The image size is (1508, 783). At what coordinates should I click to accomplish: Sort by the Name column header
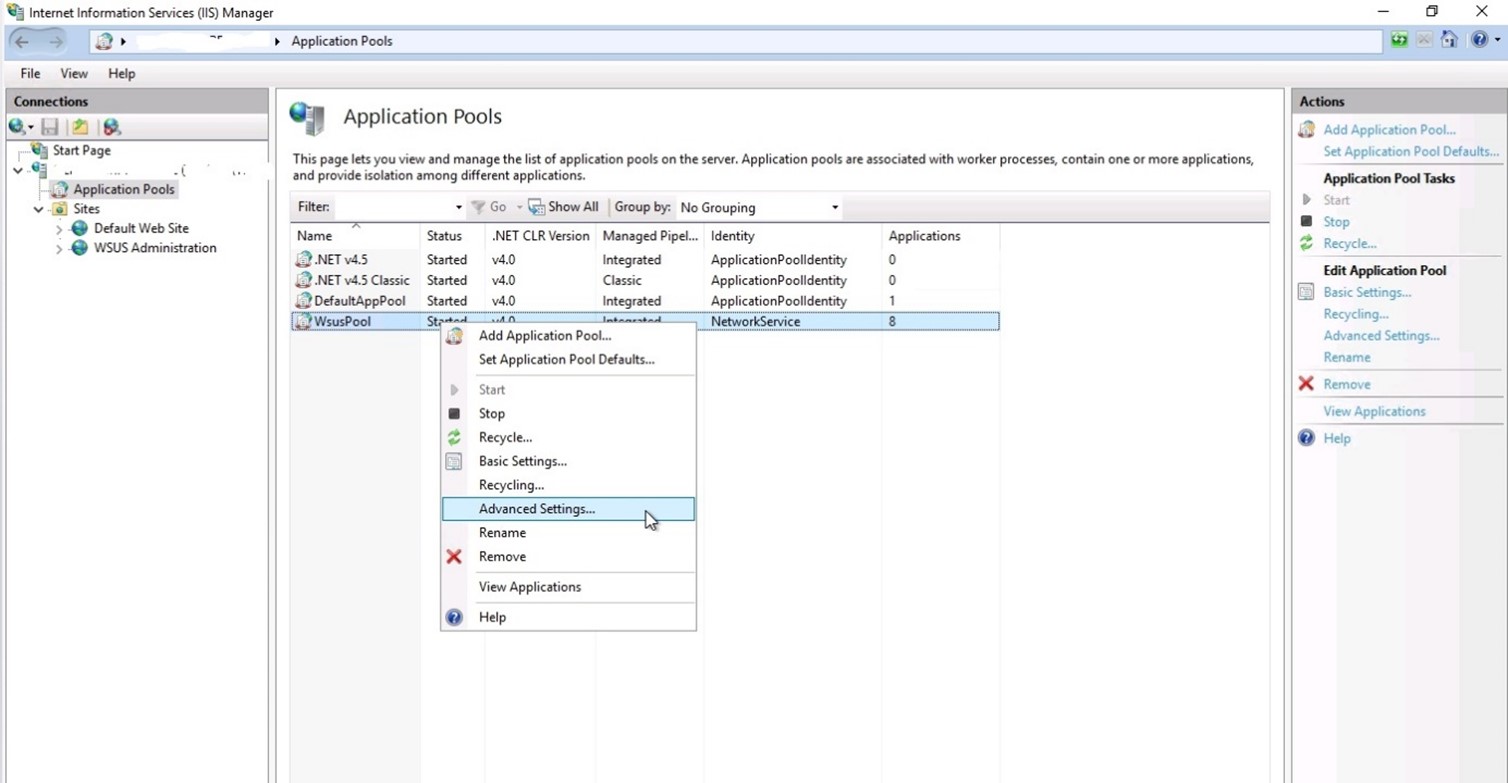pos(355,236)
